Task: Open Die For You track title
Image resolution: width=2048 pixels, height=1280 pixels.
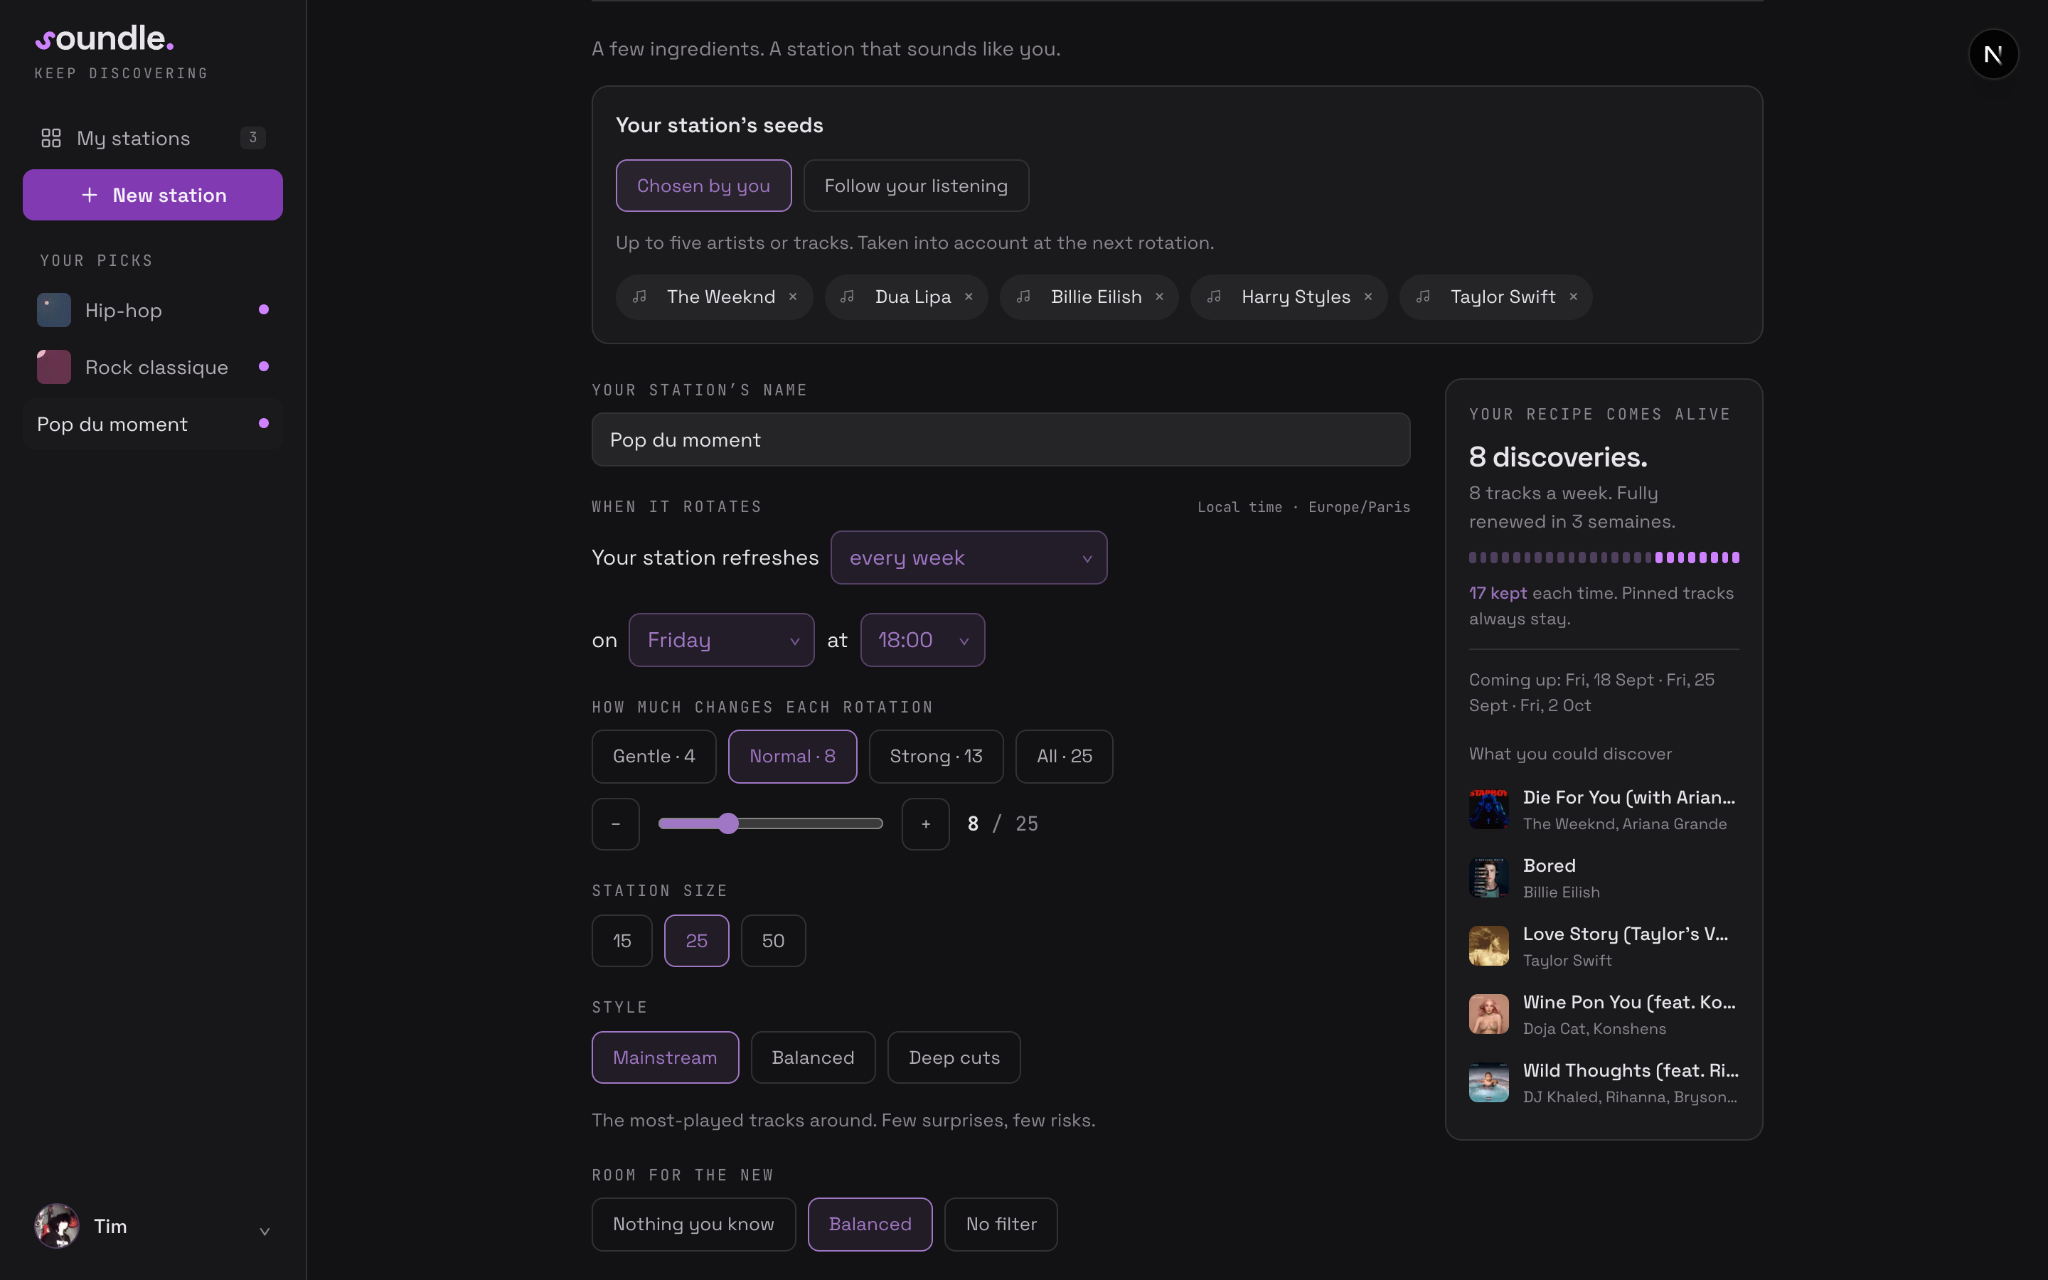Action: click(1629, 797)
